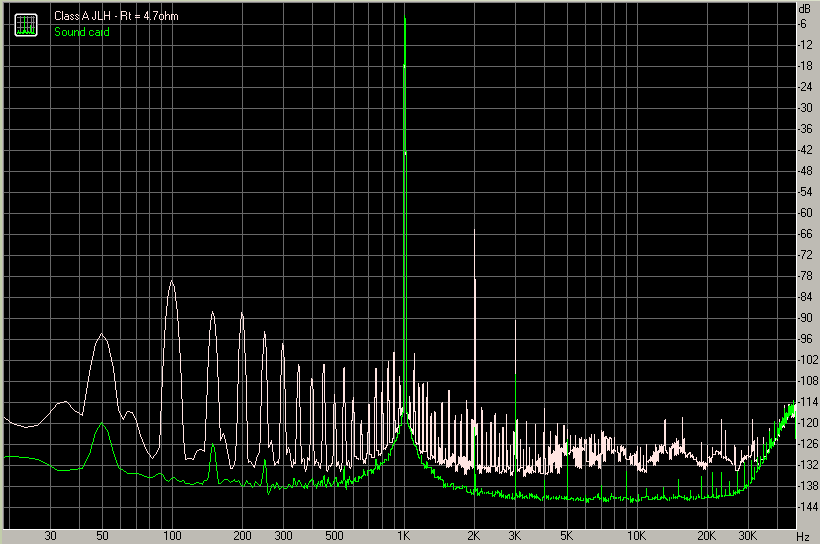Click the 1K frequency axis label
Viewport: 820px width, 544px height.
point(403,536)
